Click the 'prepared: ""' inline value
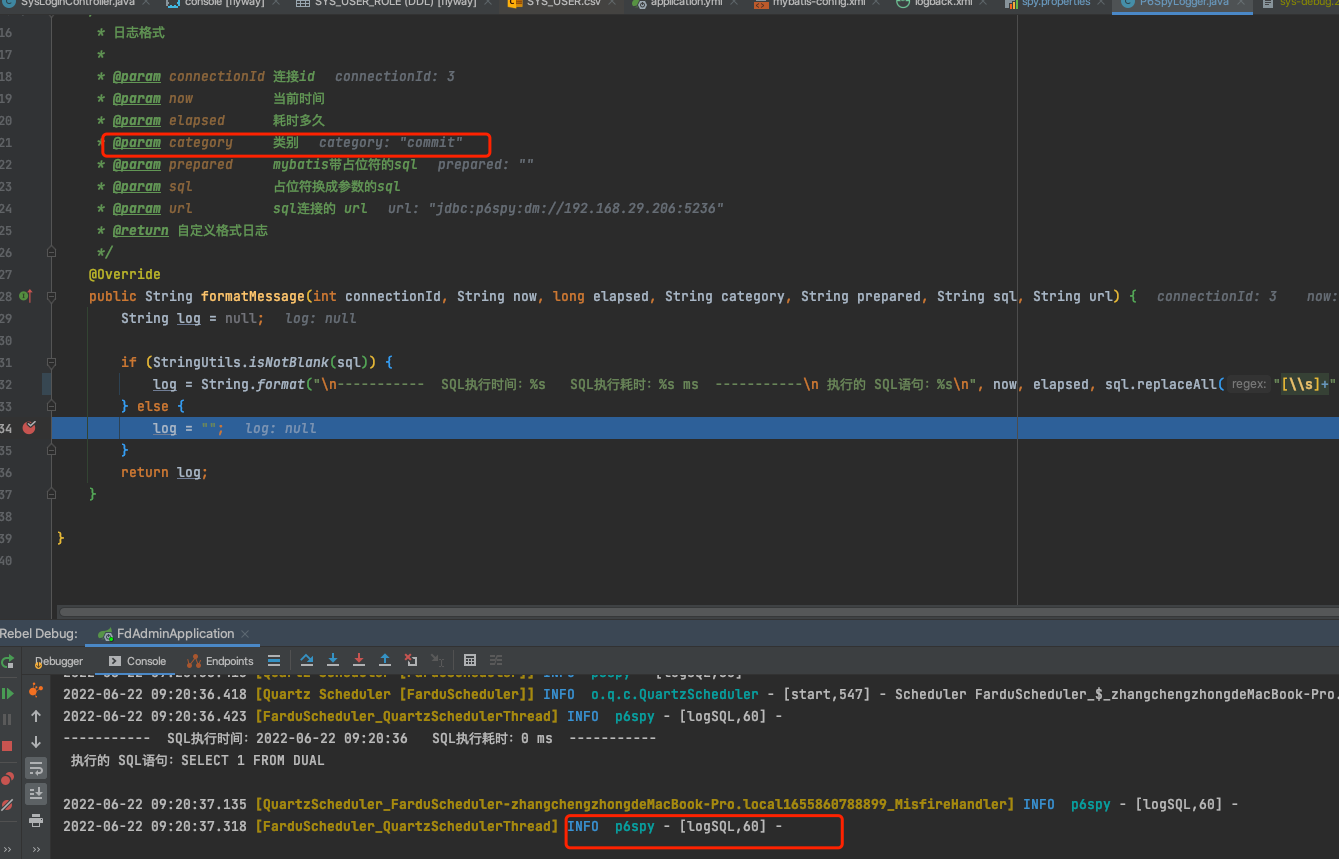Image resolution: width=1339 pixels, height=859 pixels. [x=485, y=164]
